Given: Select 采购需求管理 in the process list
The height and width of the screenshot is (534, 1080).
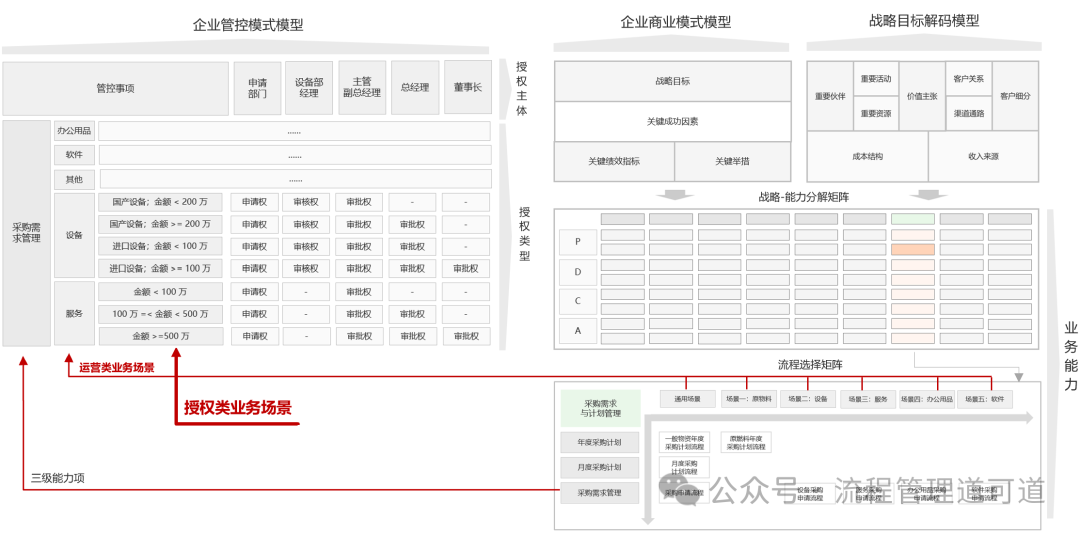Looking at the screenshot, I should pos(599,492).
